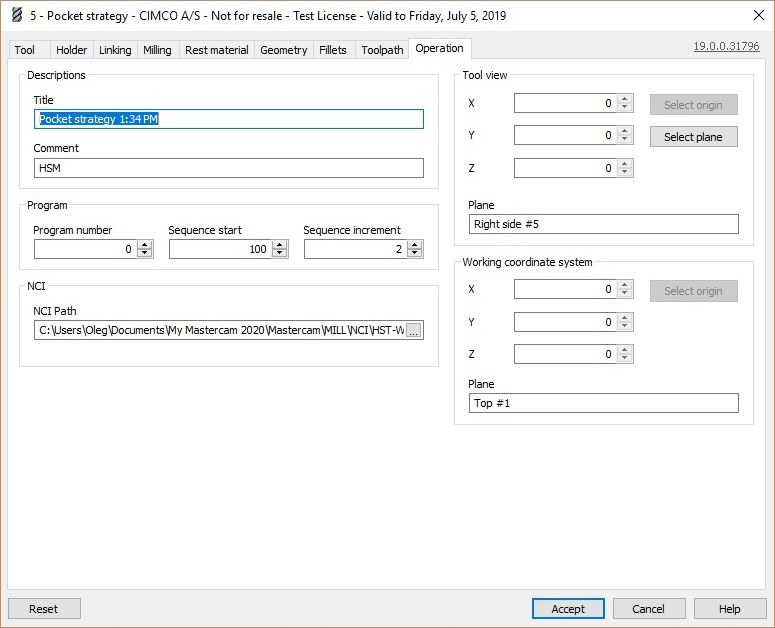Focus the Comment field containing HSM
The image size is (775, 628).
click(x=228, y=168)
